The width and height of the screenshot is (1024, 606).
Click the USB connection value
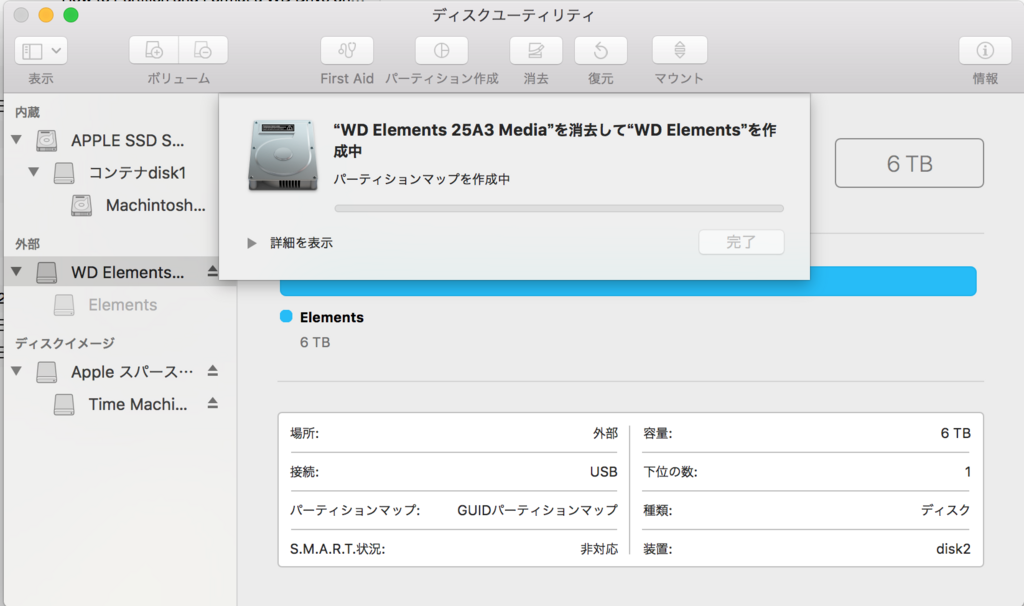tap(603, 471)
